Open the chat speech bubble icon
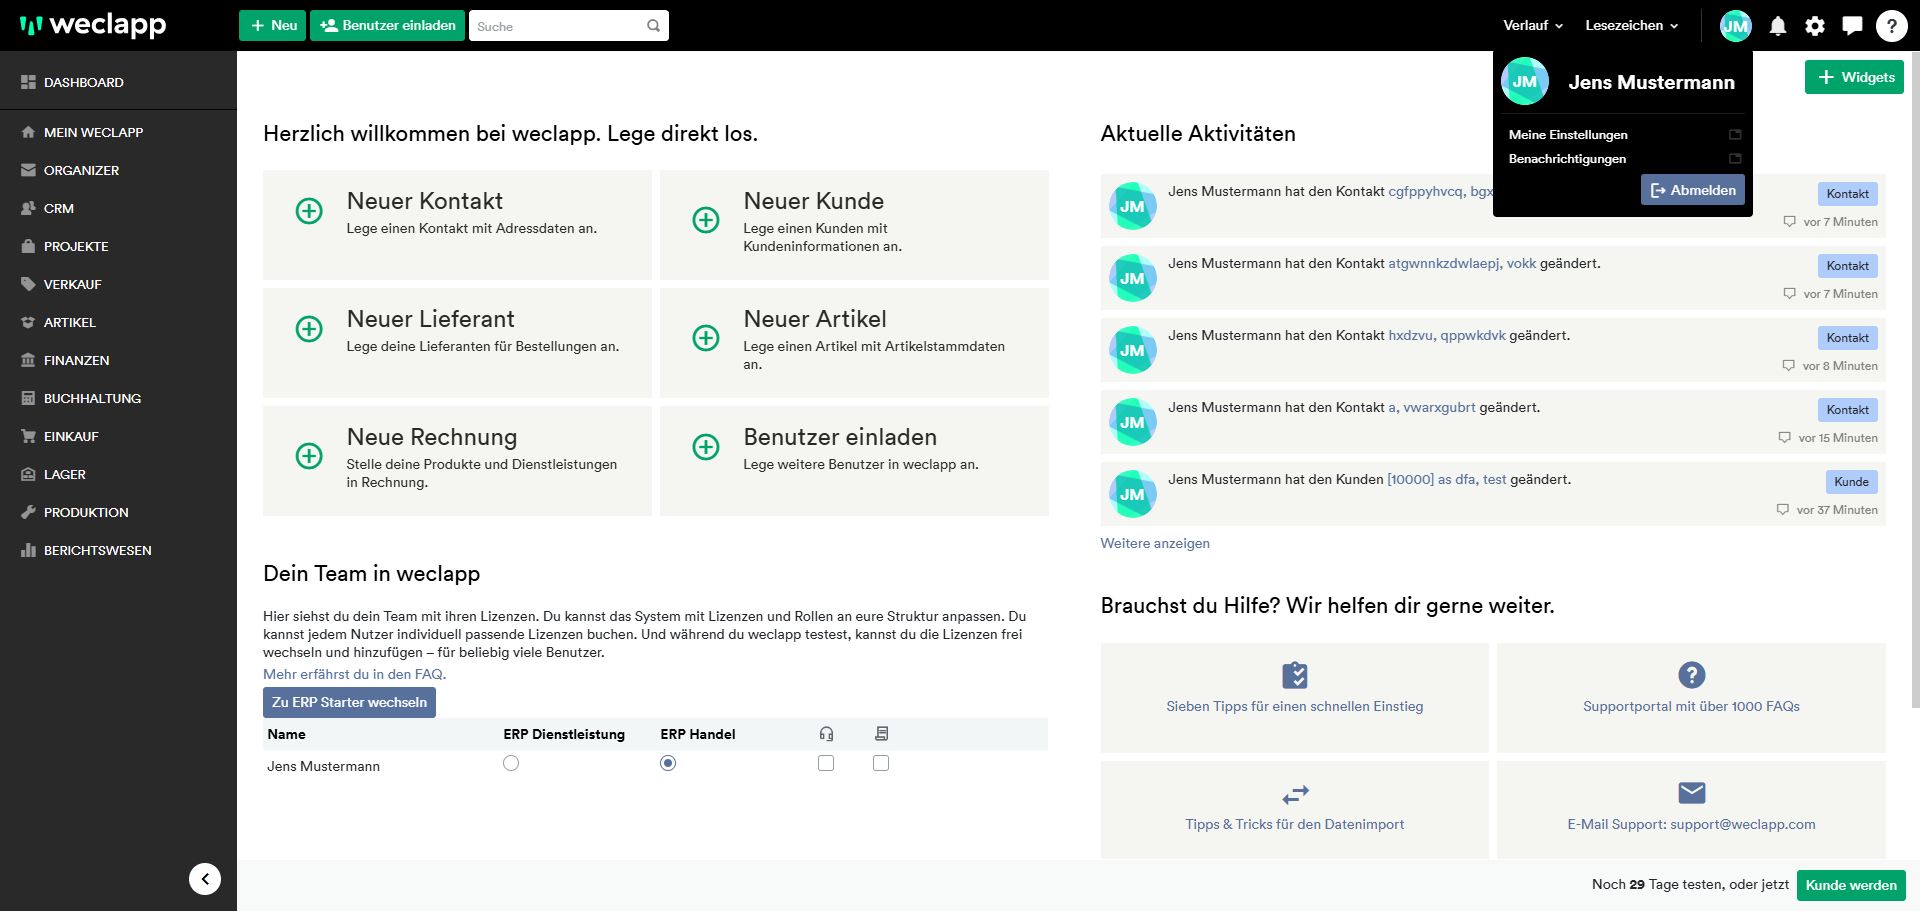The height and width of the screenshot is (911, 1920). point(1852,26)
